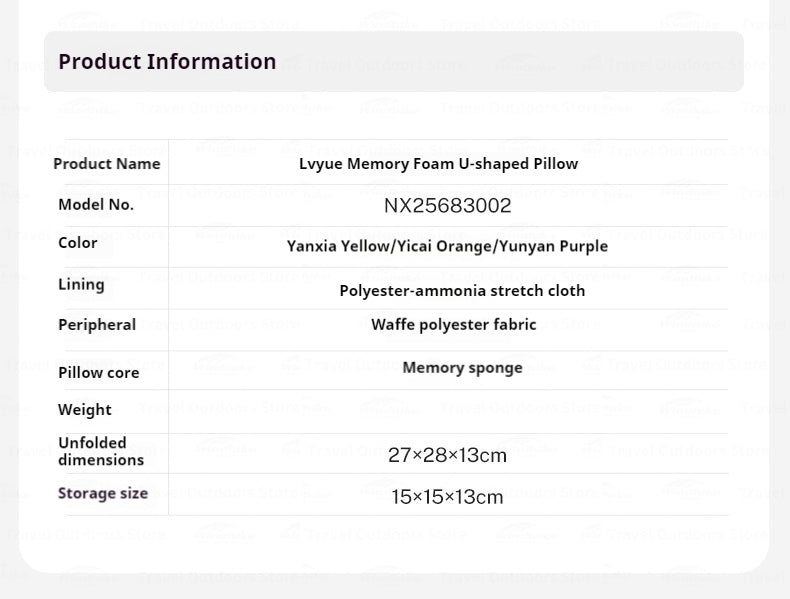Image resolution: width=790 pixels, height=599 pixels.
Task: Select the Peripheral row label
Action: pyautogui.click(x=97, y=324)
